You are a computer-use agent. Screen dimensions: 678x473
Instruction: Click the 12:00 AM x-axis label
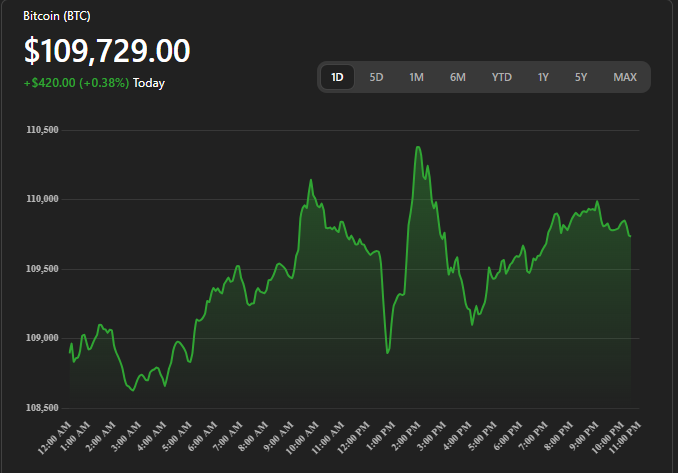pos(55,438)
